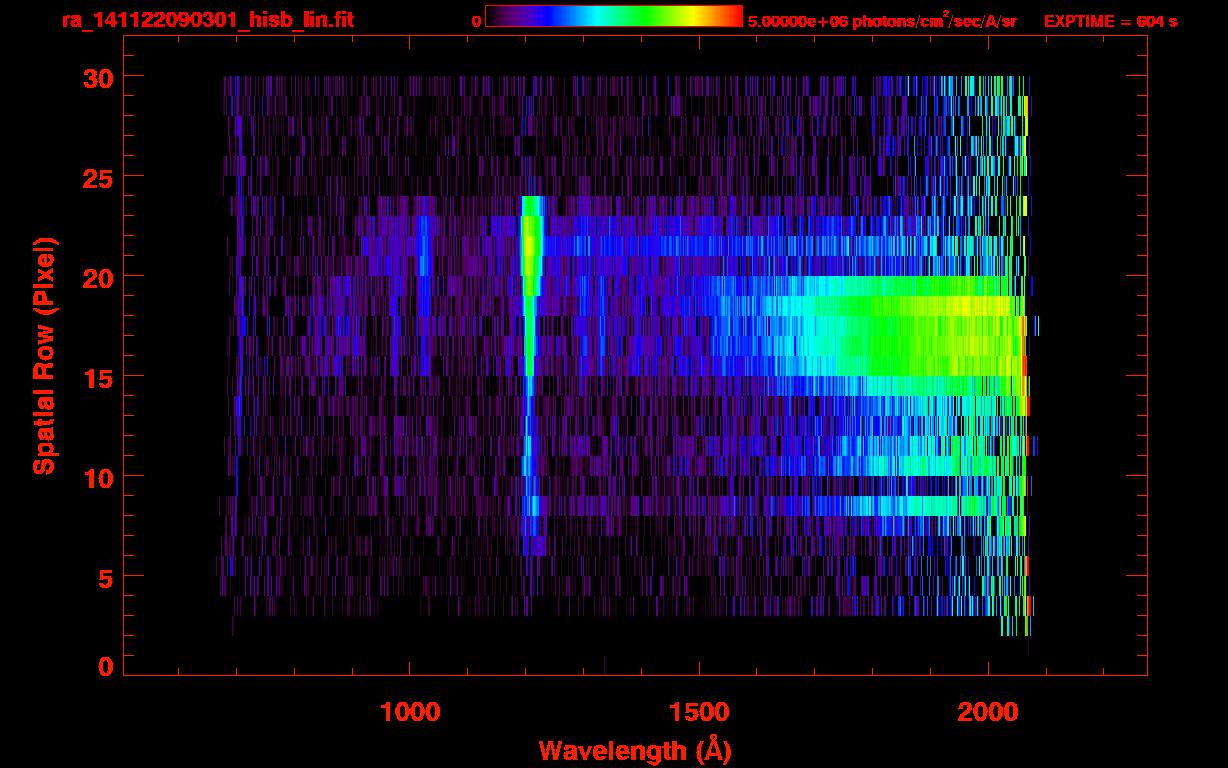The width and height of the screenshot is (1228, 768).
Task: Click the rainbow color scale bar
Action: pyautogui.click(x=614, y=16)
